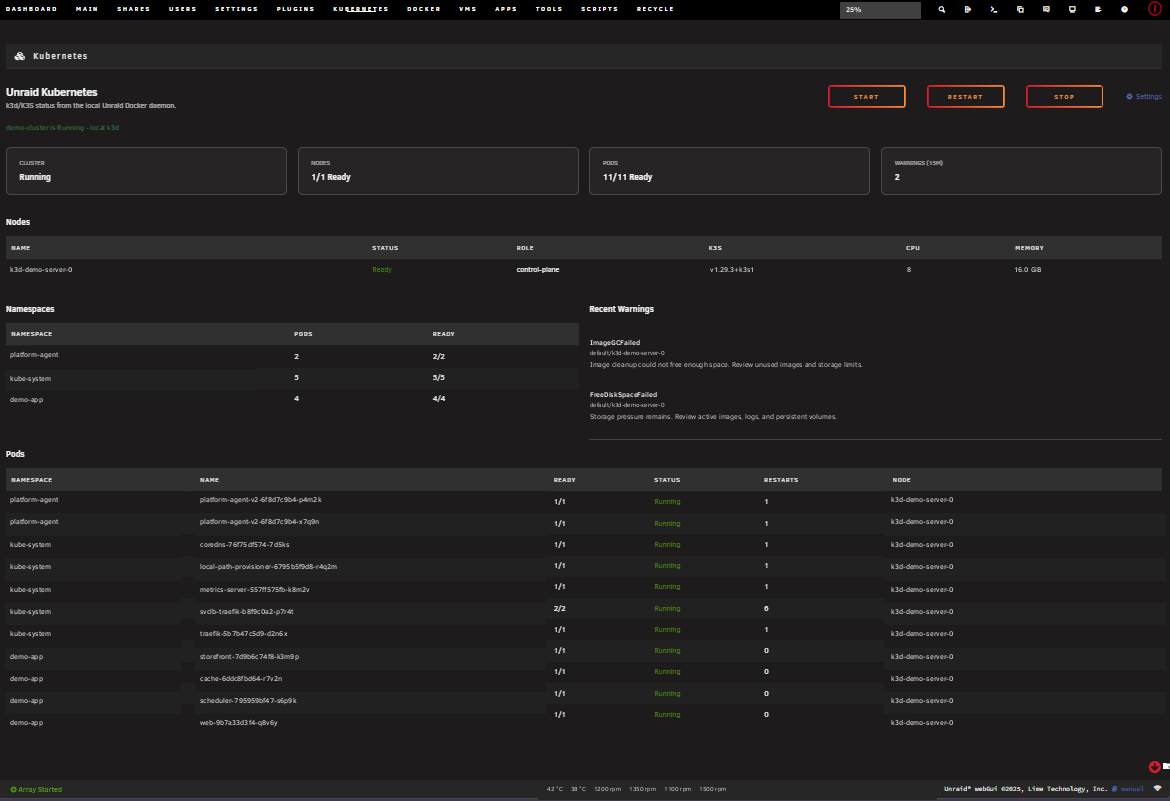Select pod web-9b7a33d3f4-q8v6y

coord(238,723)
